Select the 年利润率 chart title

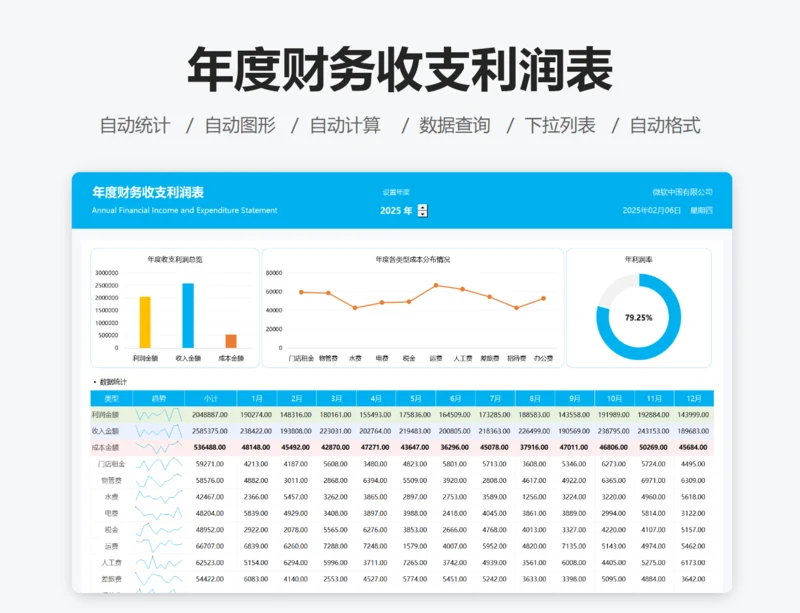click(639, 259)
